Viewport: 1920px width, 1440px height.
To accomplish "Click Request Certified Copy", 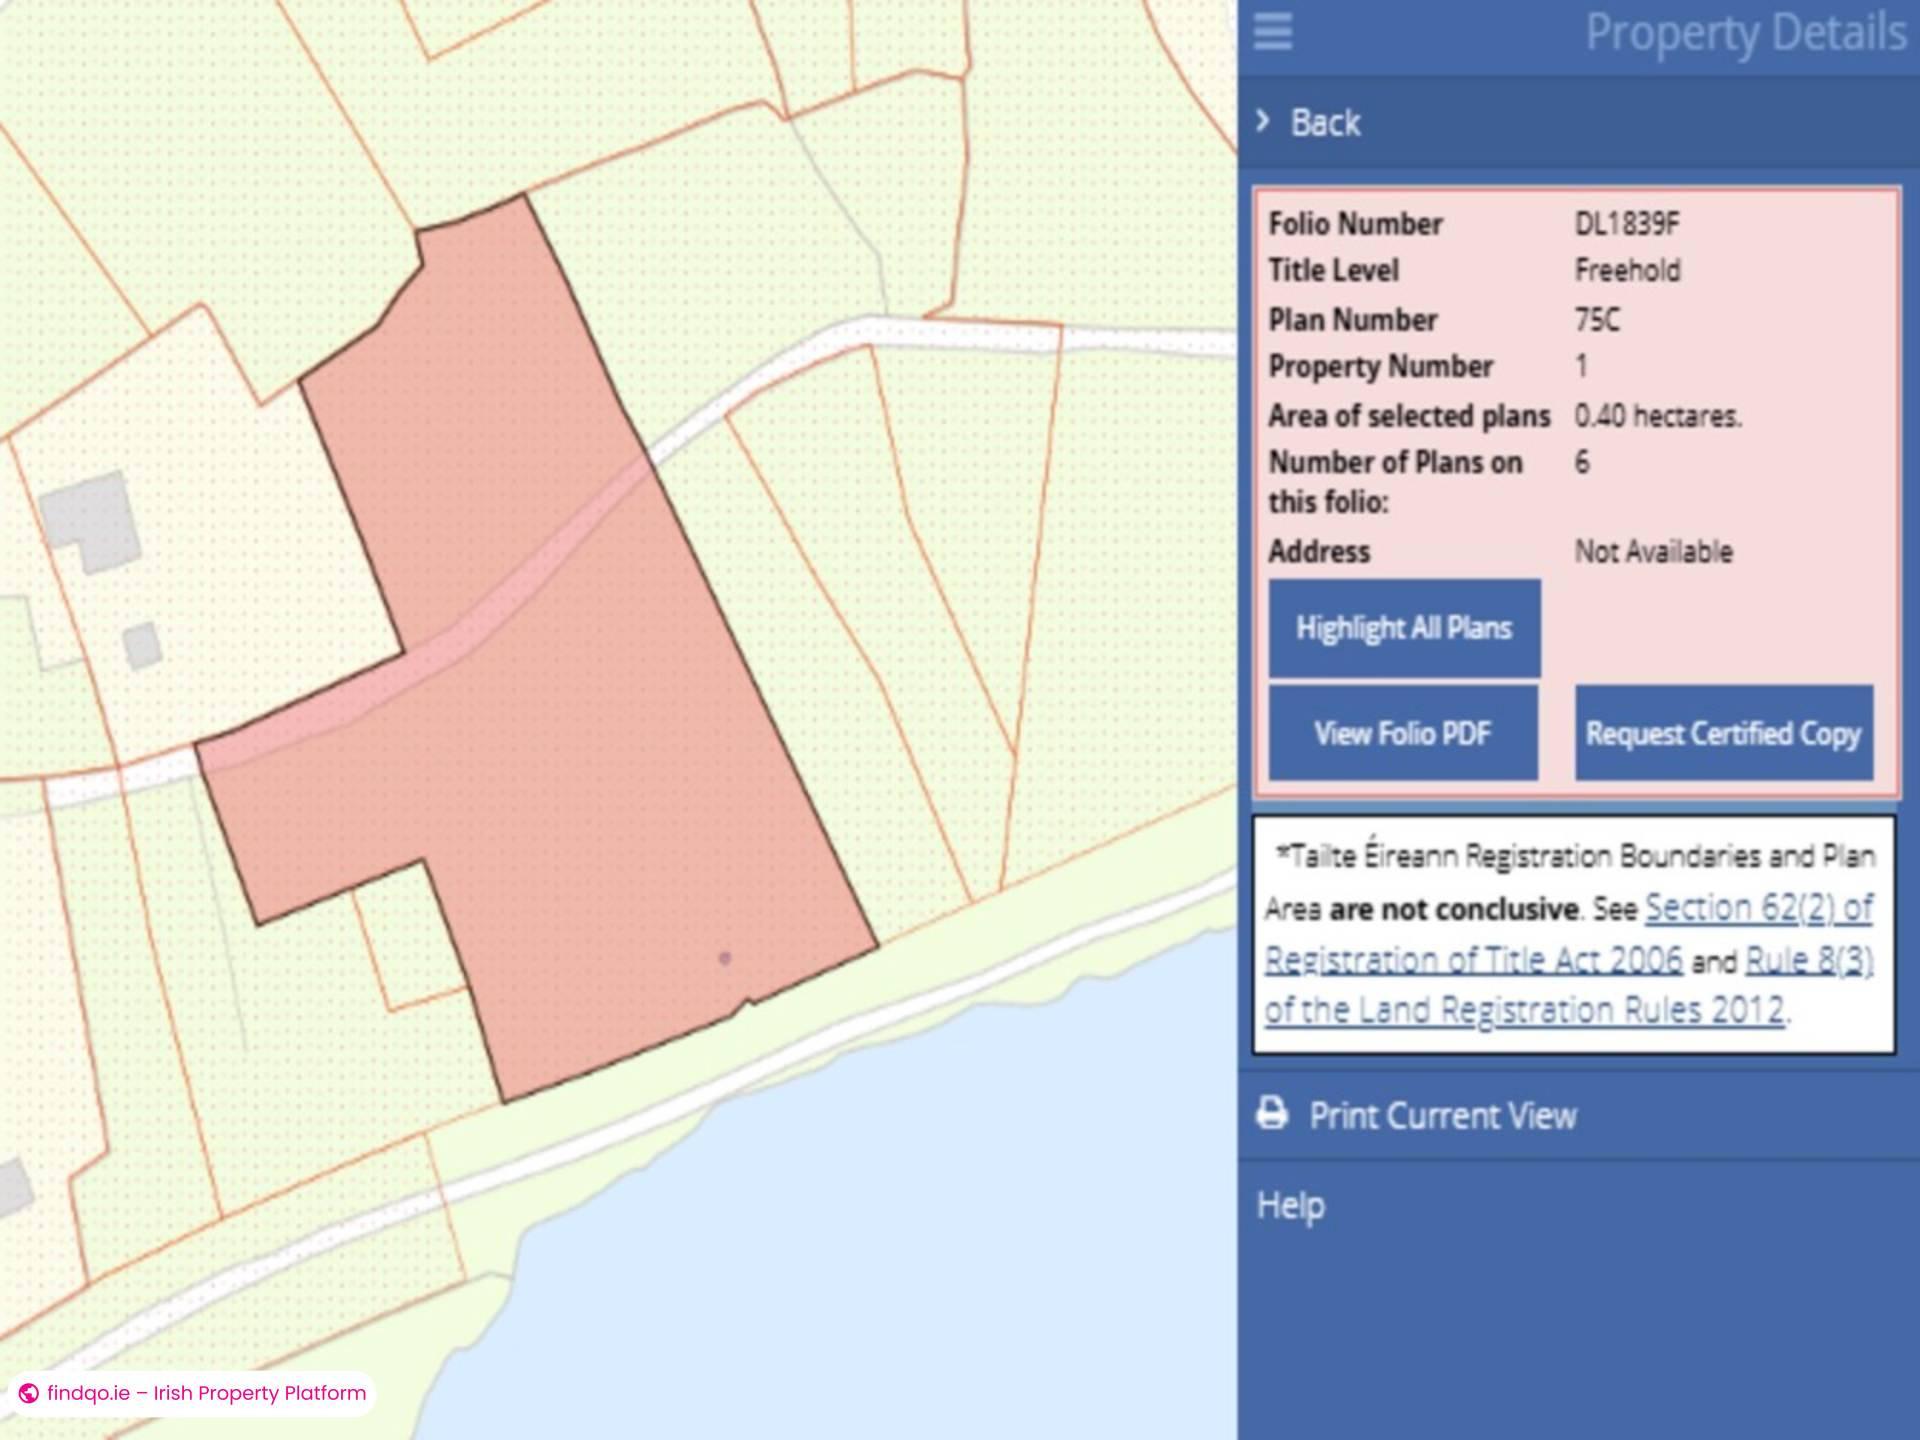I will pos(1723,734).
